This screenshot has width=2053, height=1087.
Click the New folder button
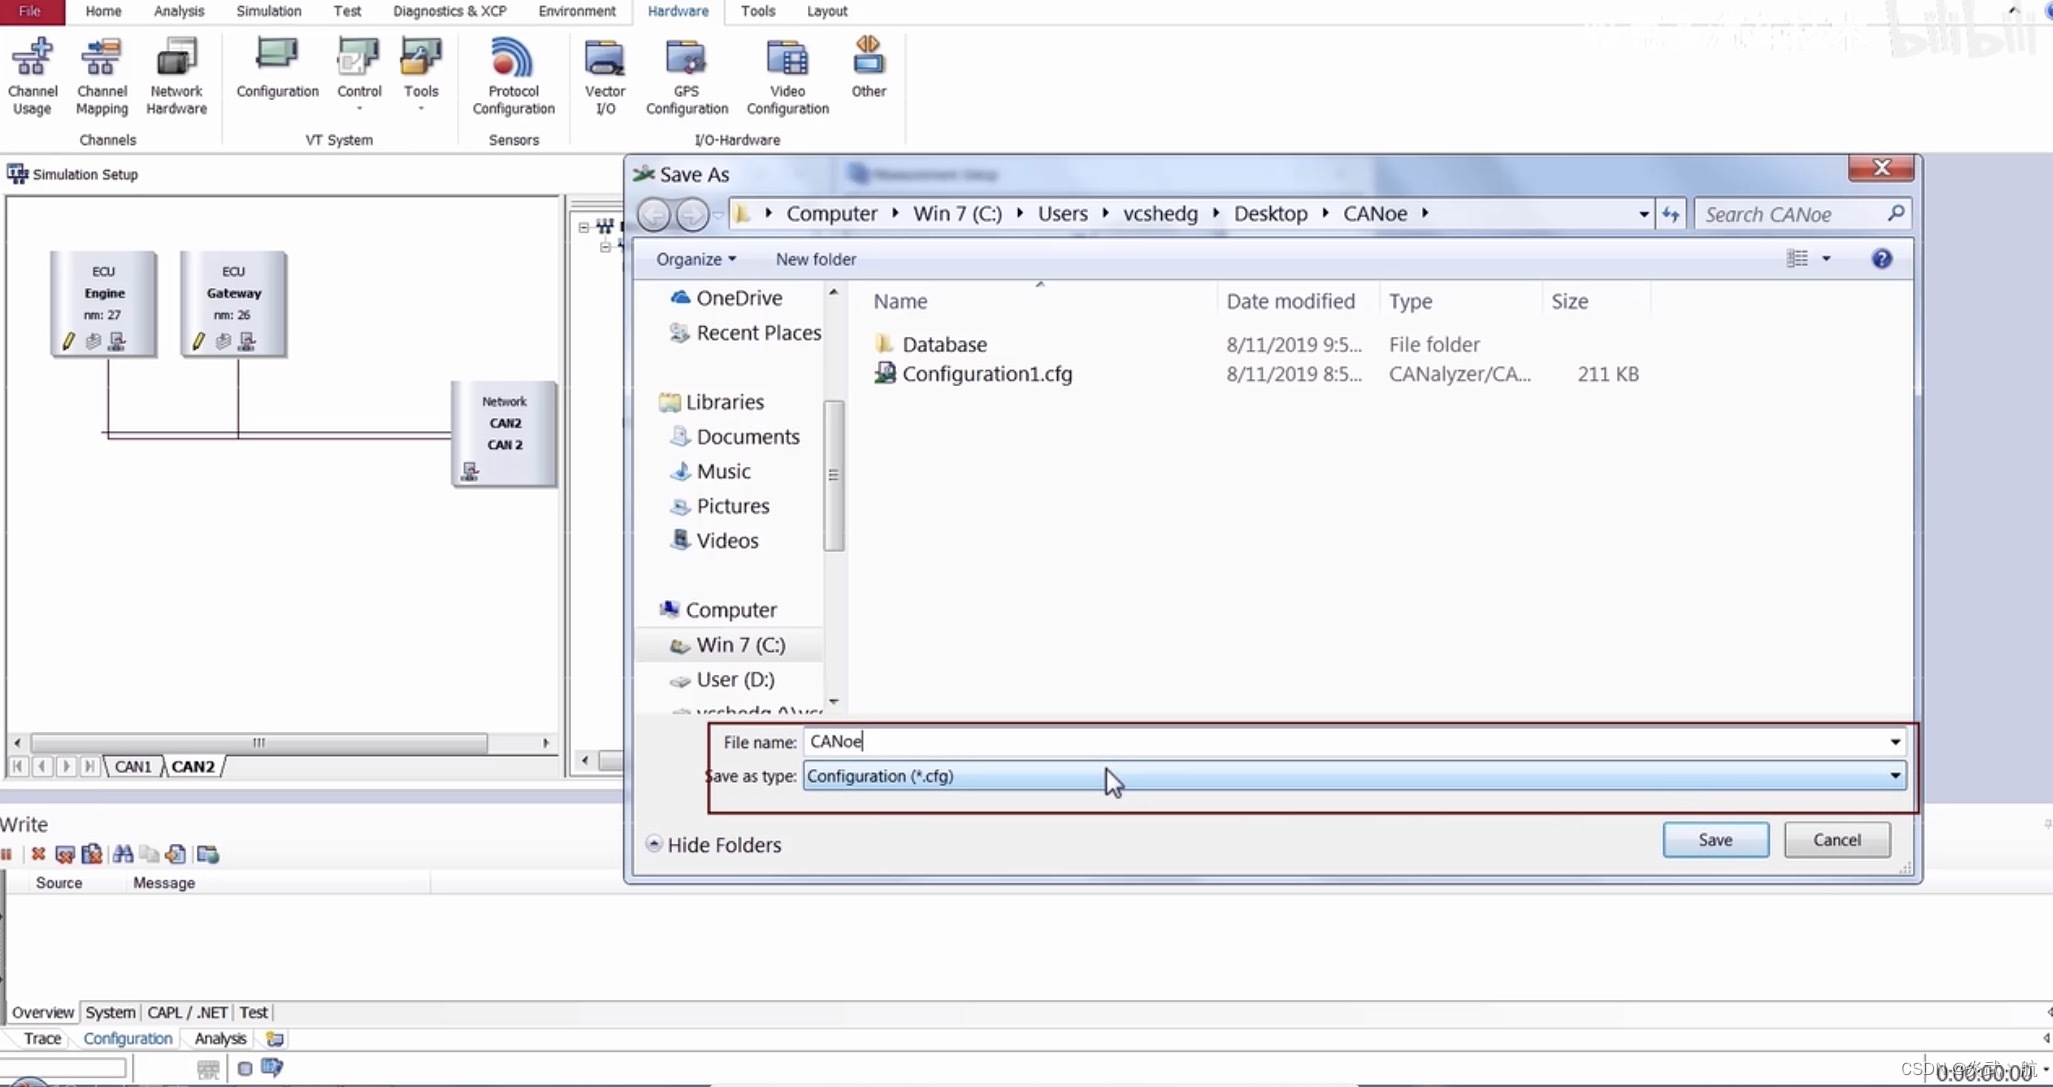pos(815,259)
